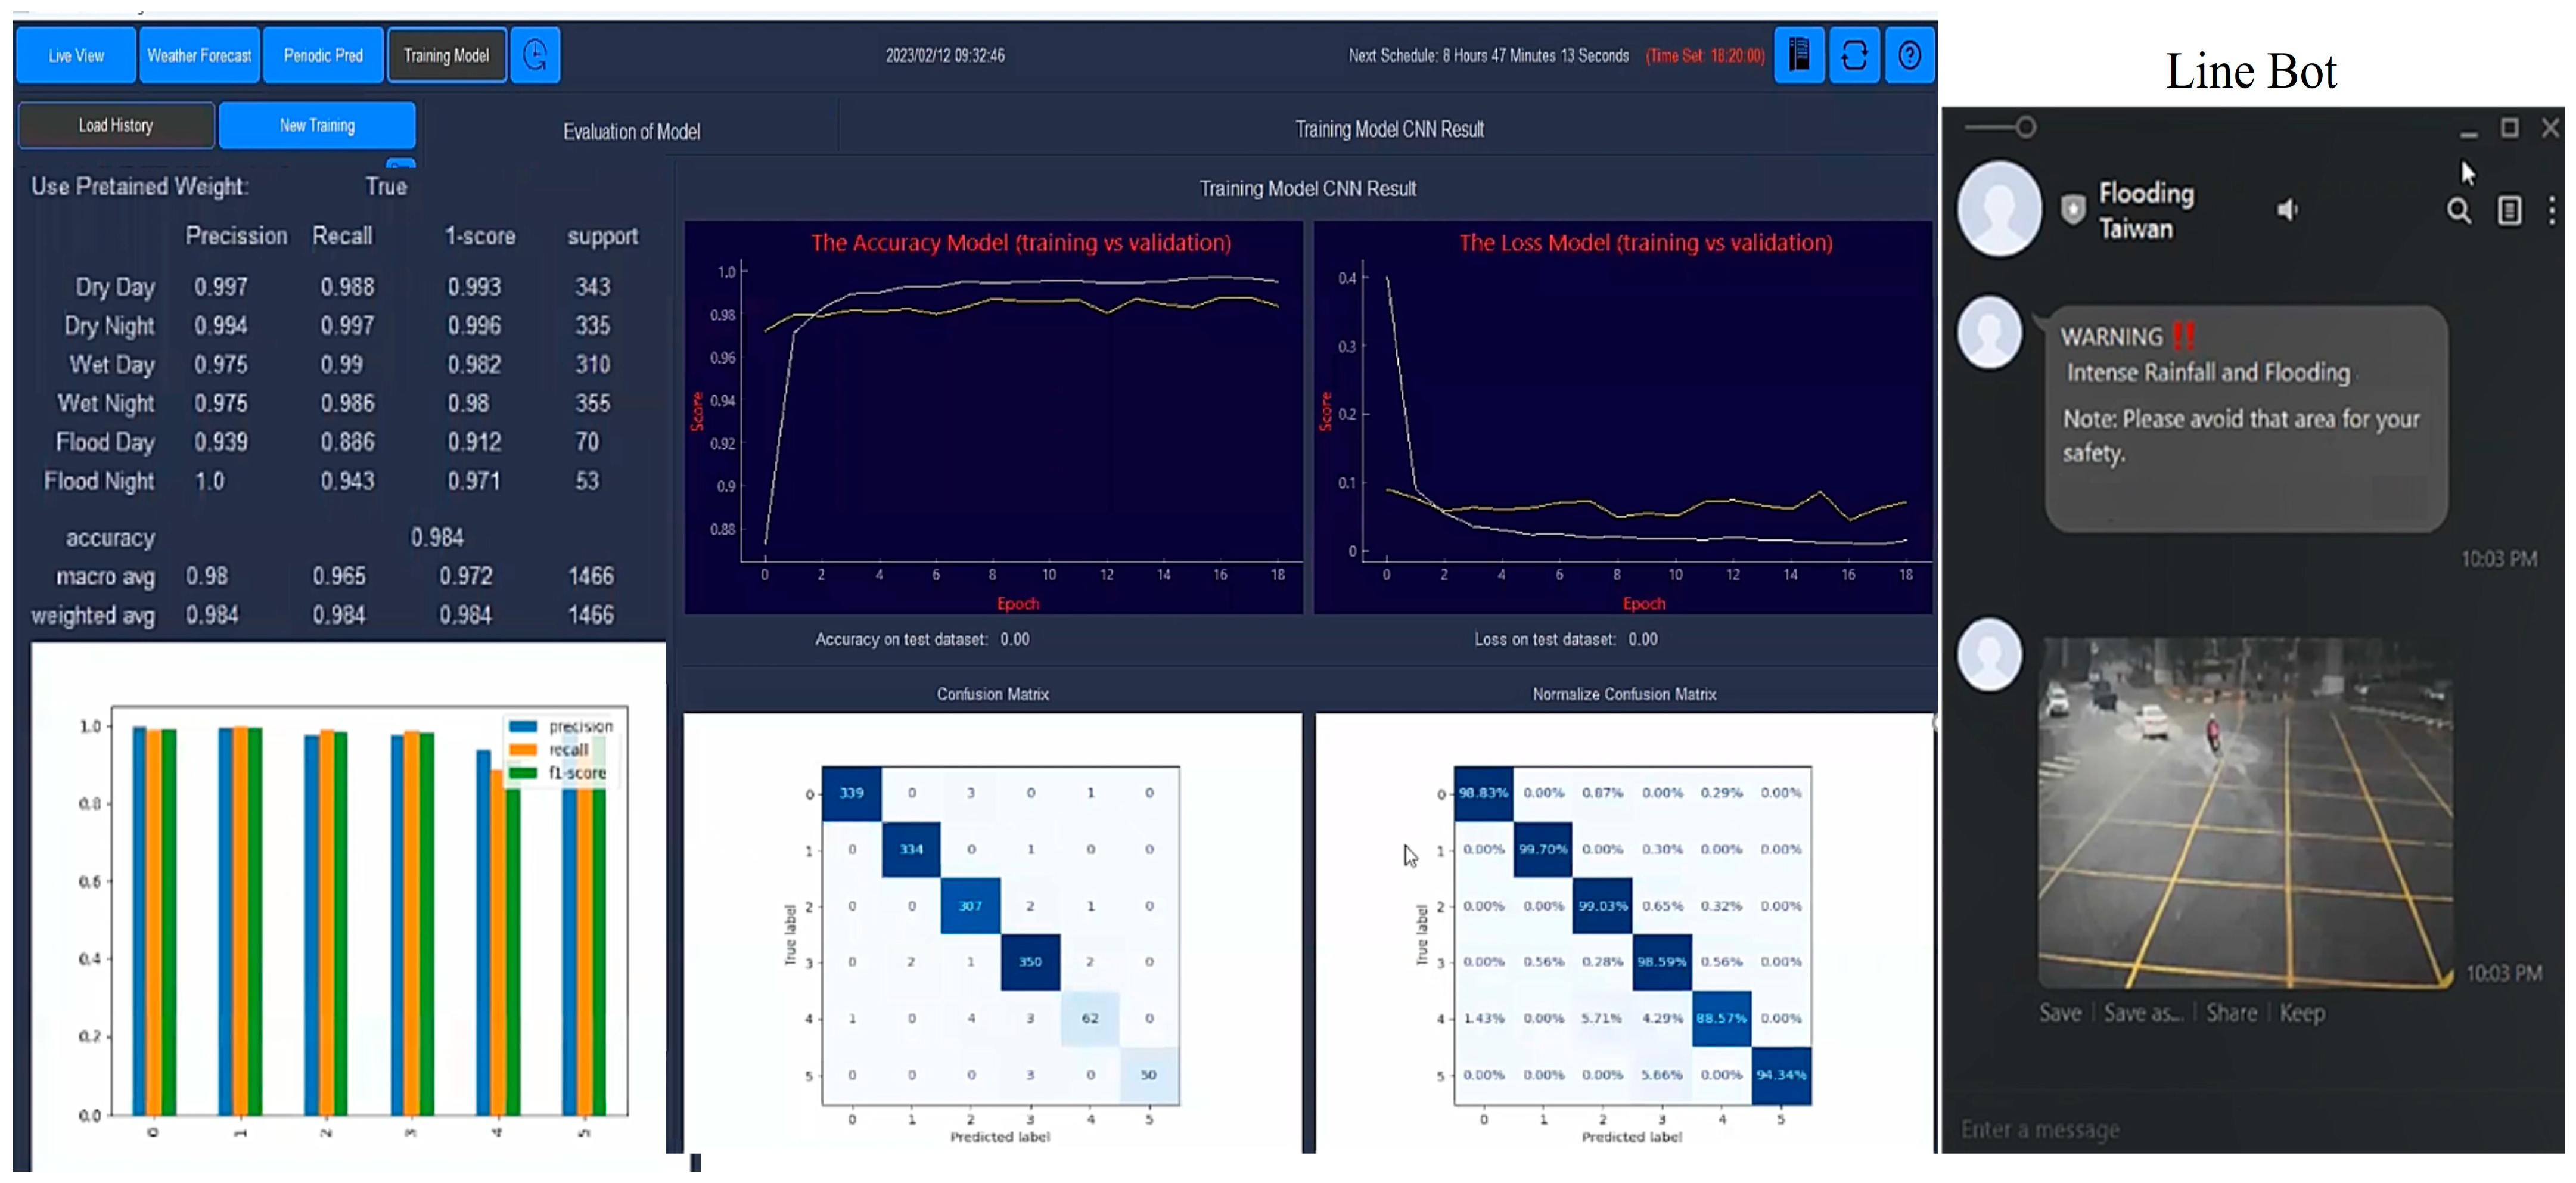Click the red Time Set 18:20:00 text
Screen dimensions: 2576x1183
pos(1705,56)
